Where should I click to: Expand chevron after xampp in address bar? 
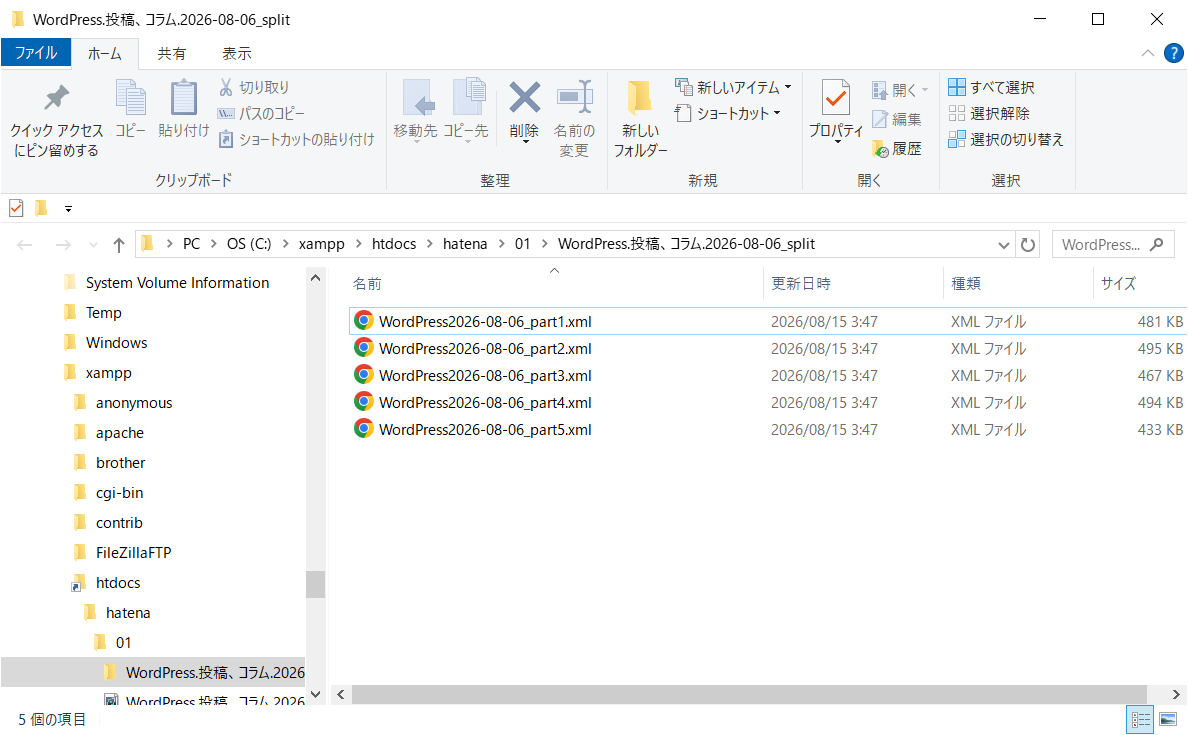click(x=358, y=244)
